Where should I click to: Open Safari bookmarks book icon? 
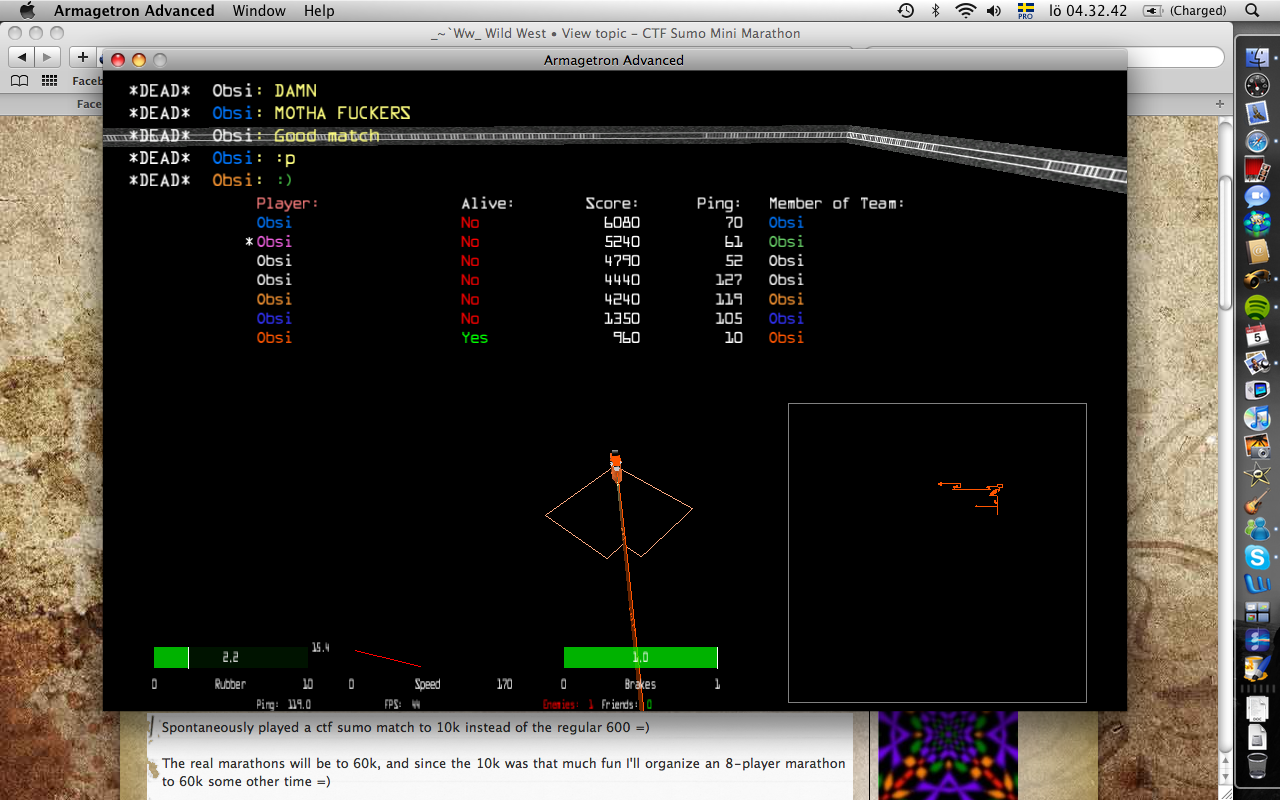point(19,81)
